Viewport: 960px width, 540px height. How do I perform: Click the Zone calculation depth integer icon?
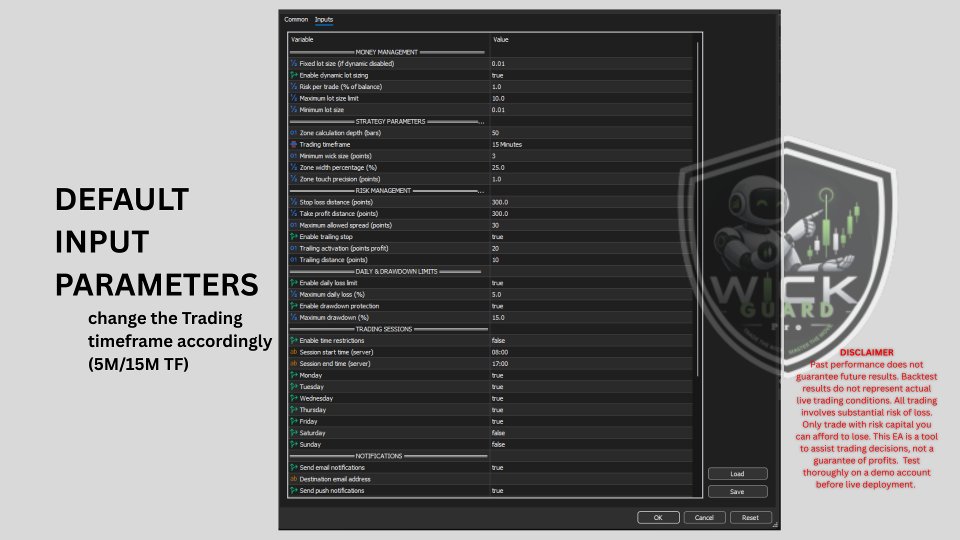(x=294, y=133)
